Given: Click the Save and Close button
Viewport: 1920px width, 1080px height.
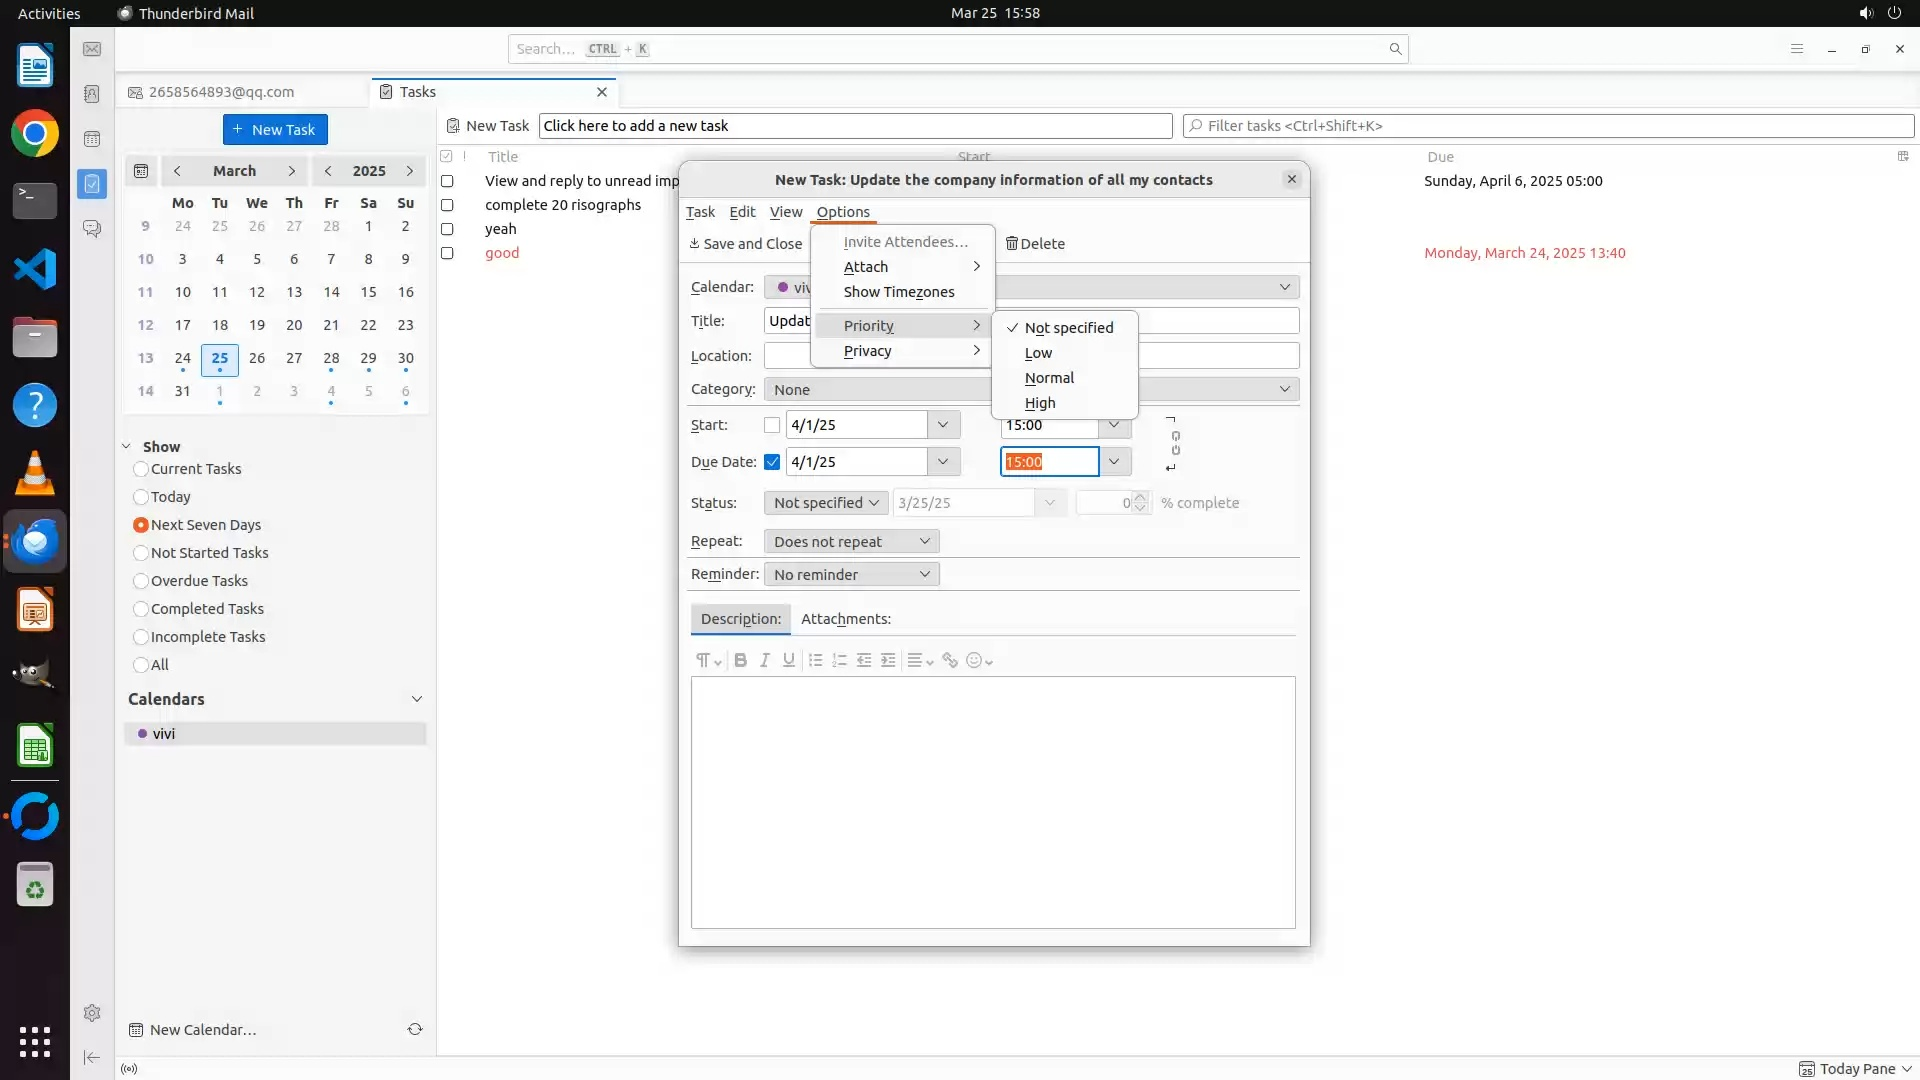Looking at the screenshot, I should [x=745, y=244].
